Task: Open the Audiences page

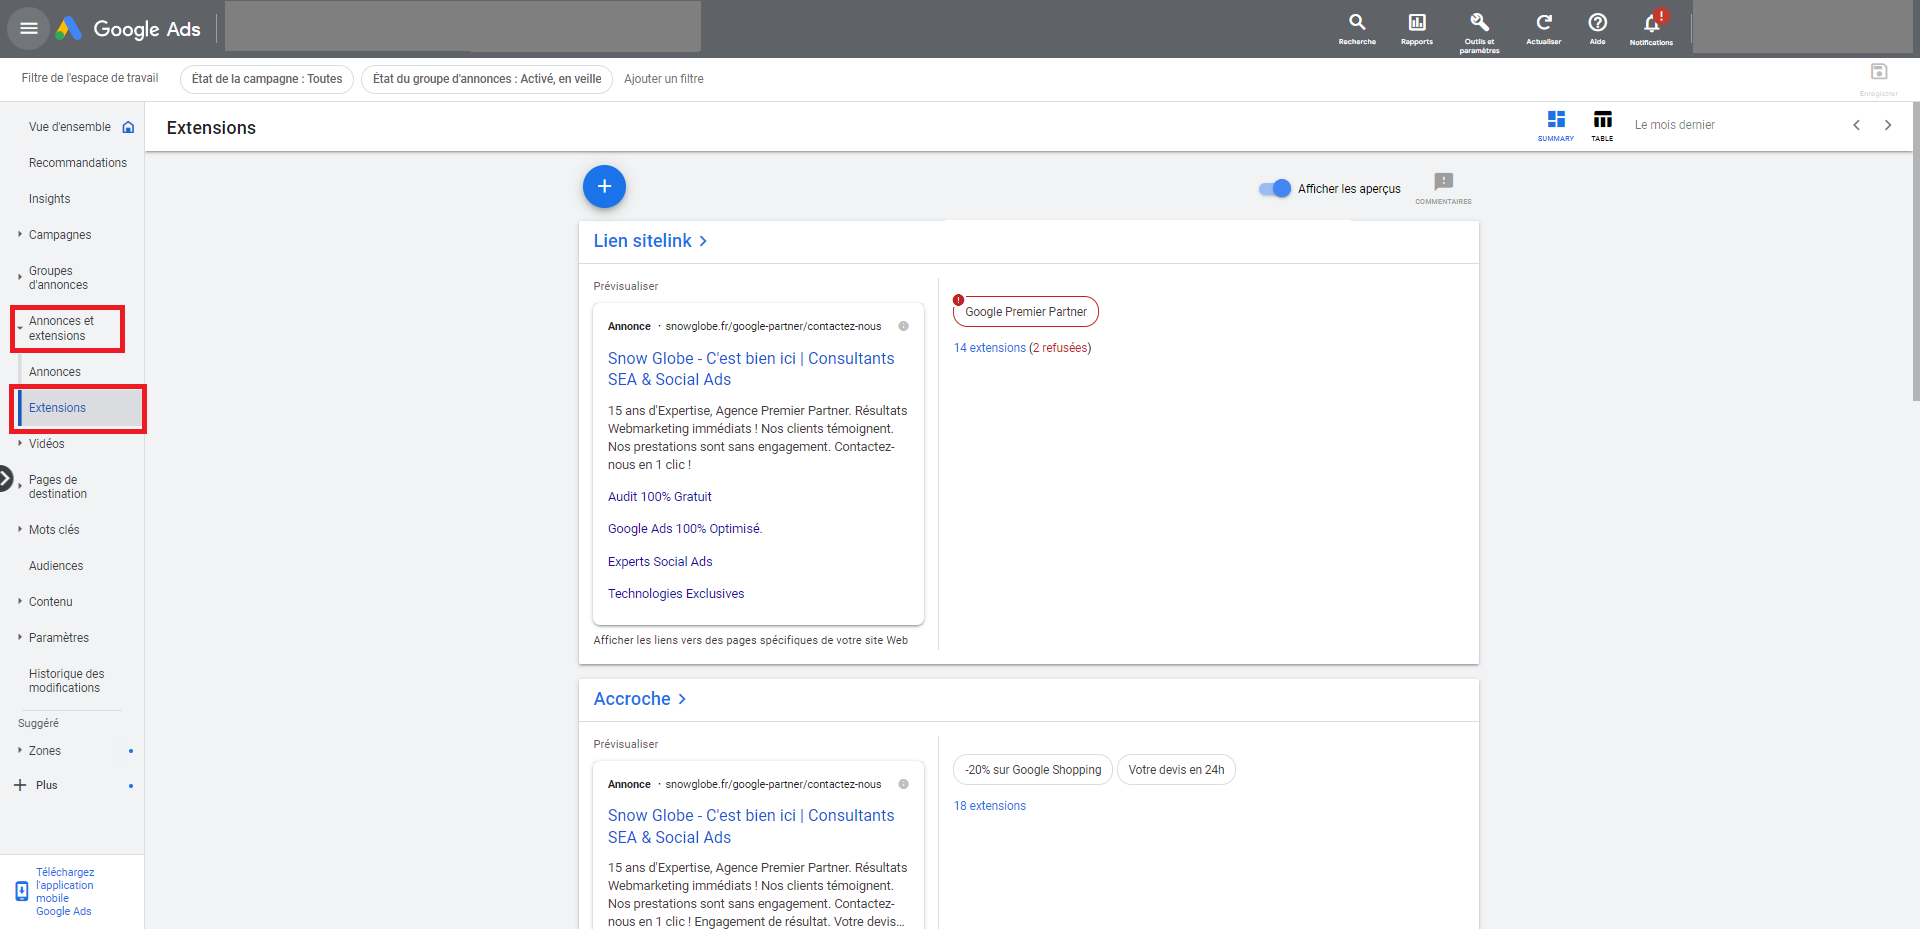Action: pos(56,566)
